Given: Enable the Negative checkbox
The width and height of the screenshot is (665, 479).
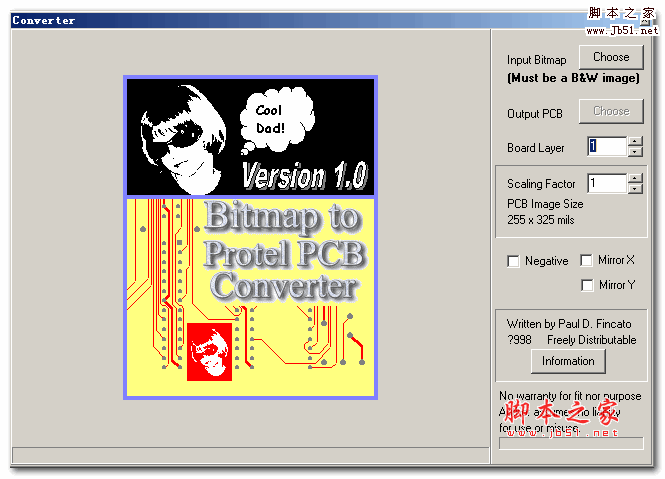Looking at the screenshot, I should point(513,261).
